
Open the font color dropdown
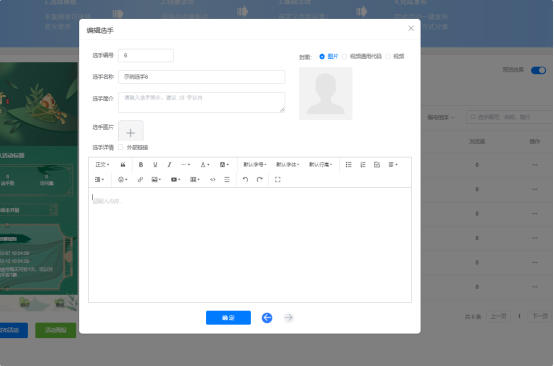click(205, 165)
